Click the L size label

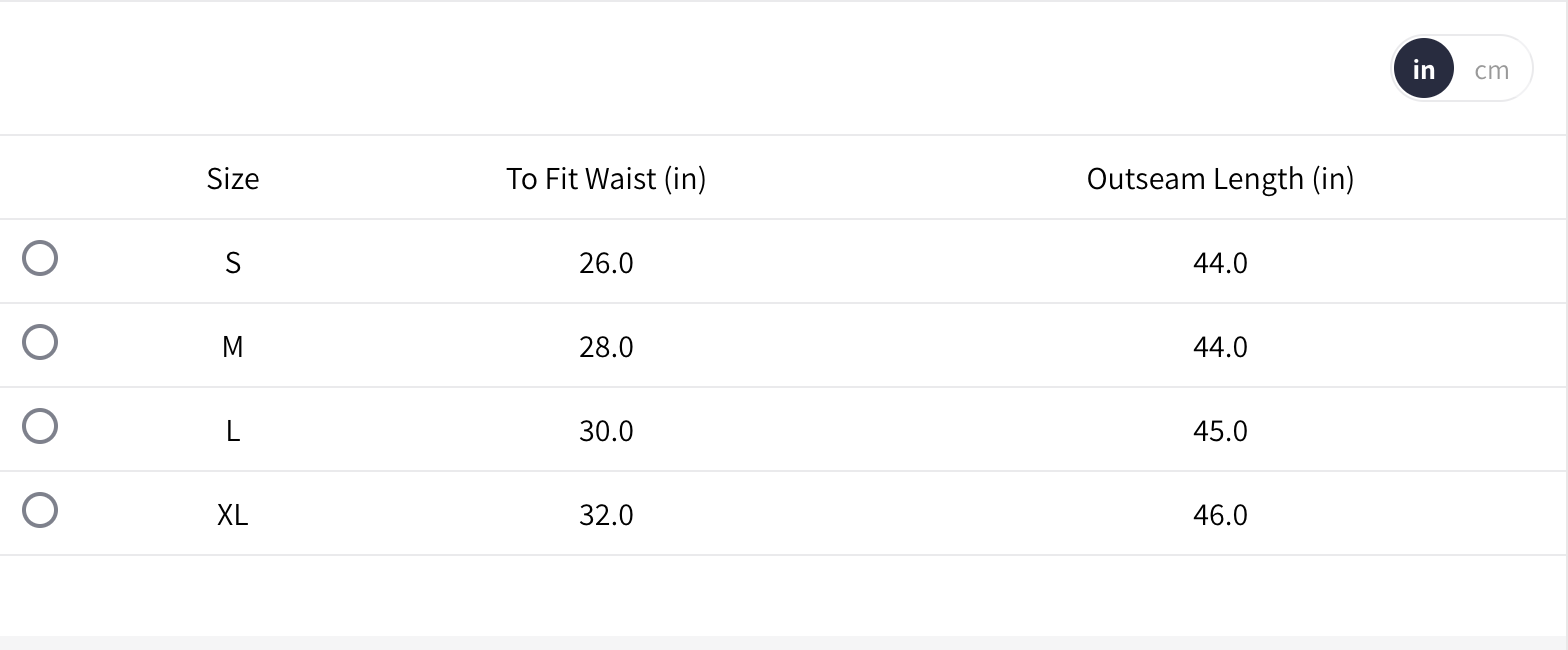pos(233,431)
